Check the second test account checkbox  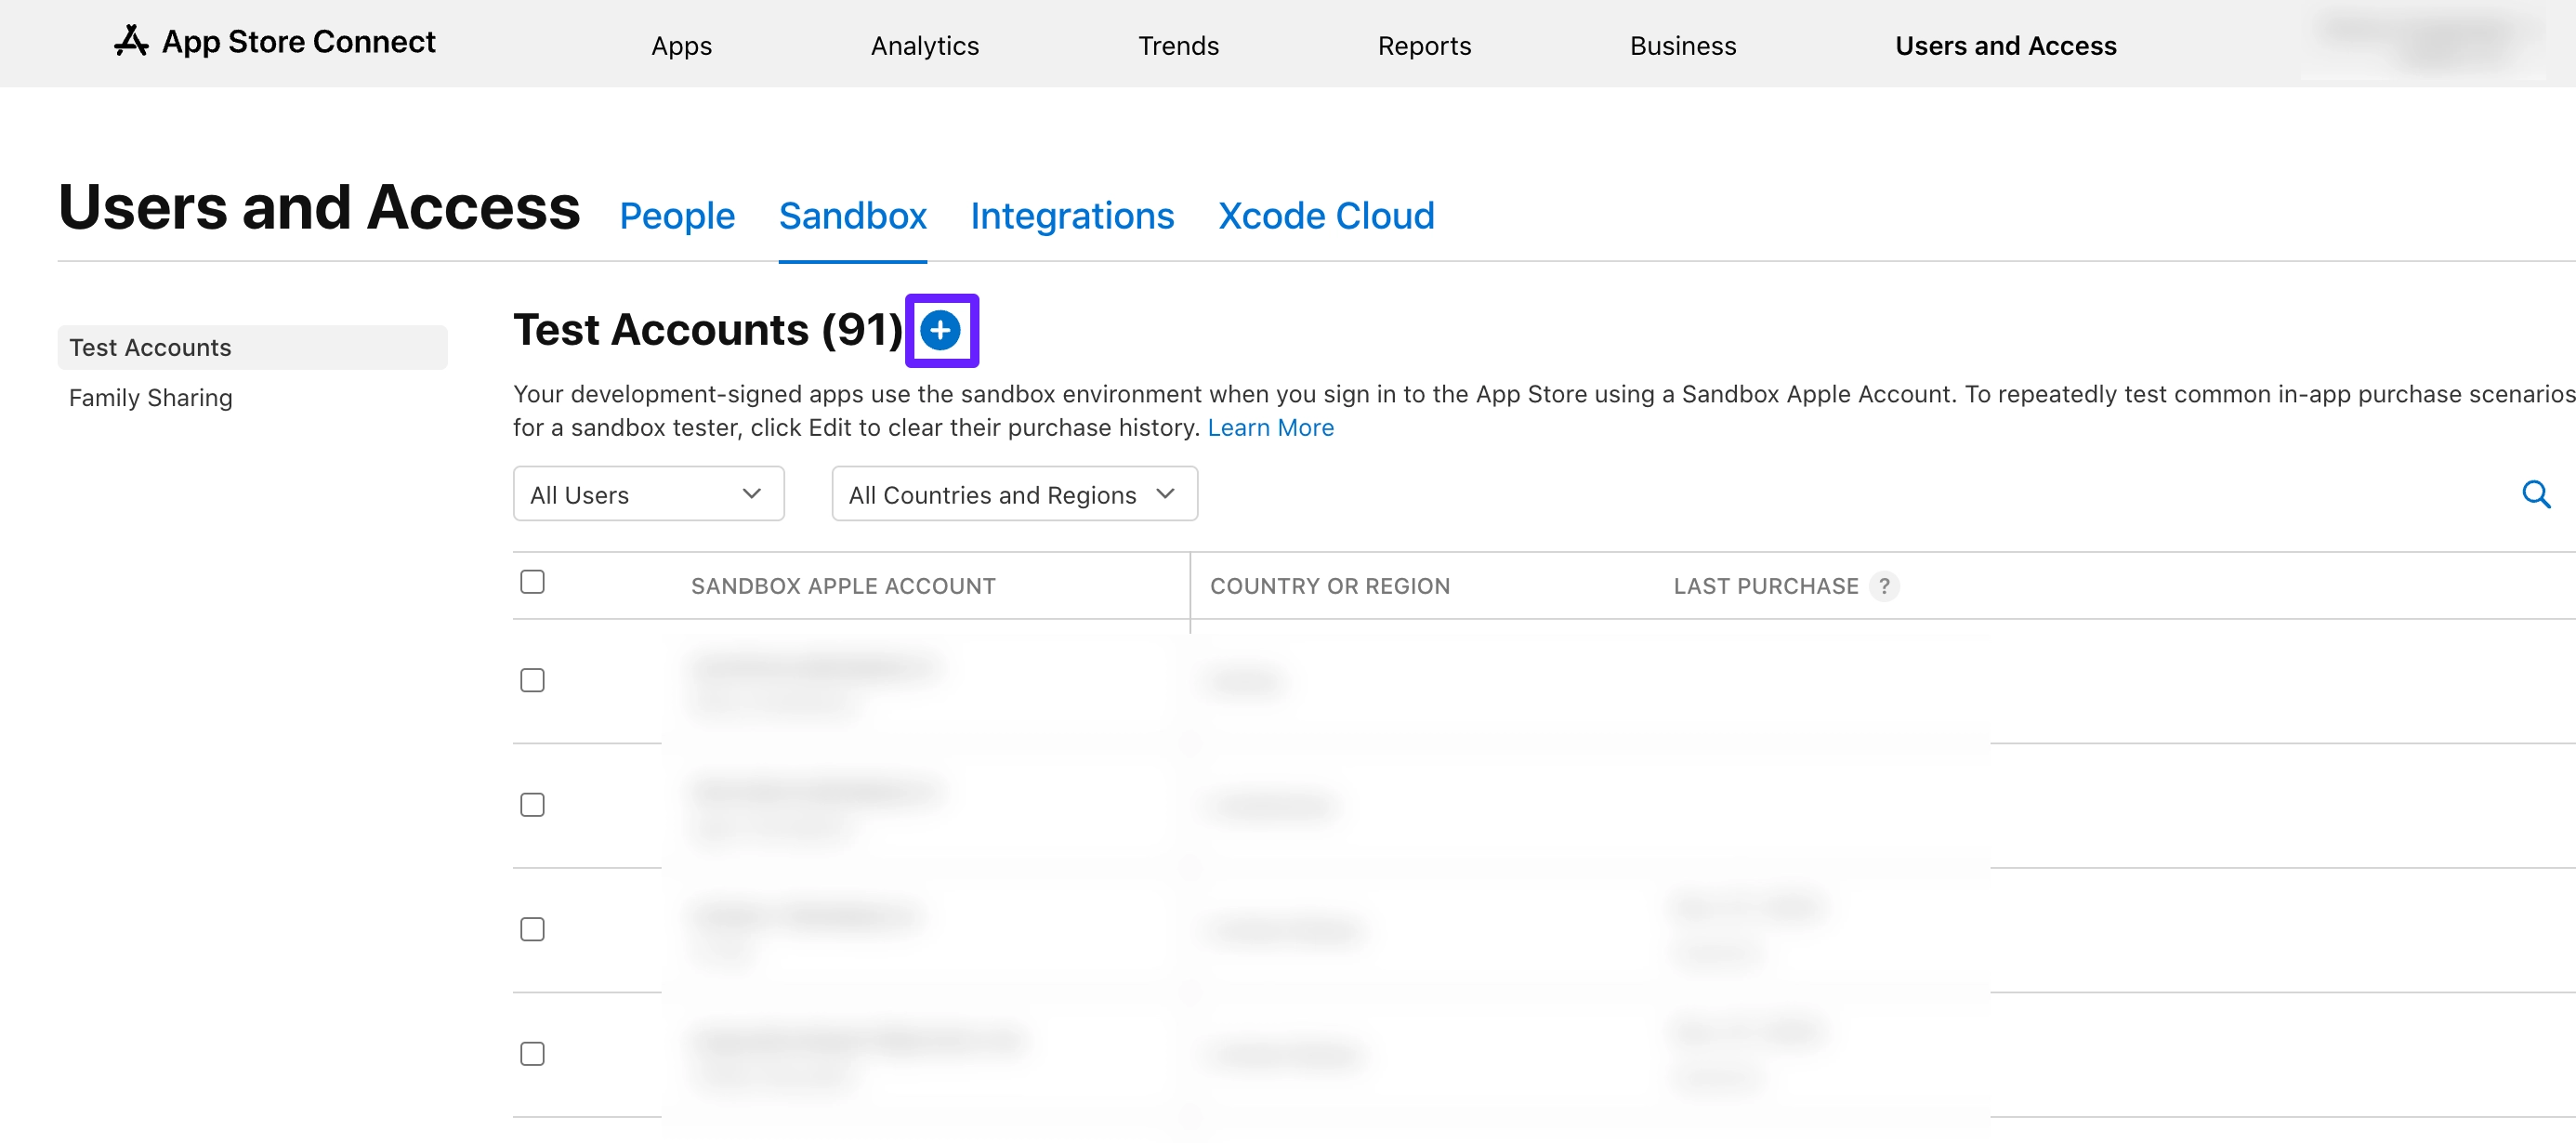point(532,803)
